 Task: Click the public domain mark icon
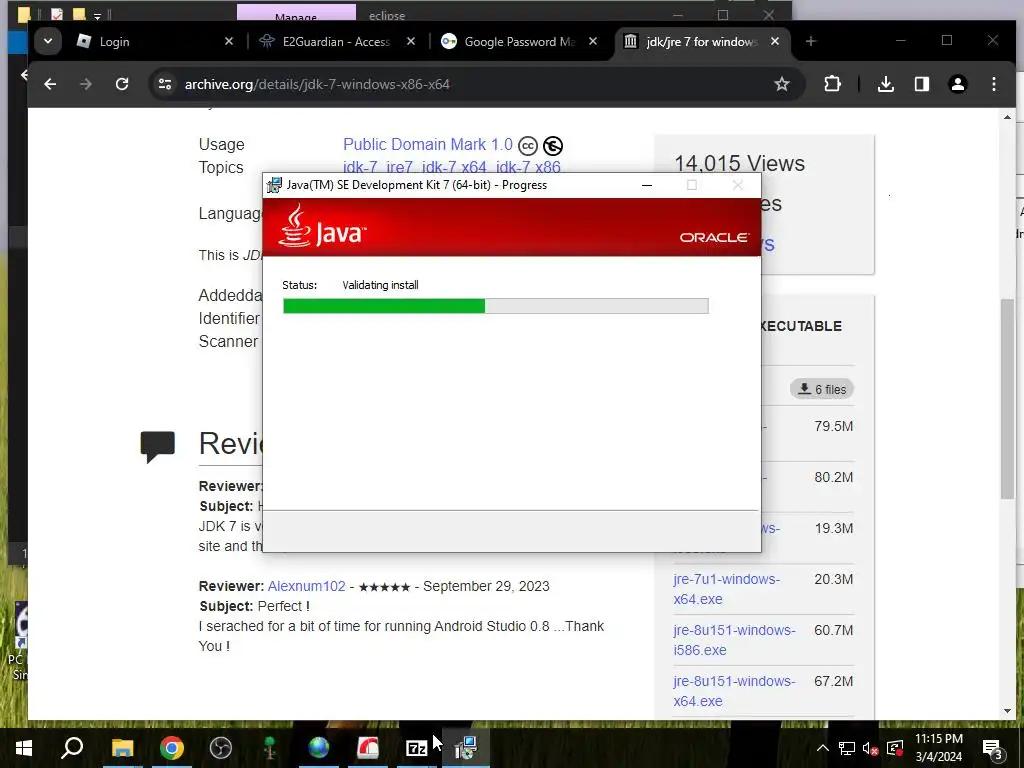click(552, 146)
